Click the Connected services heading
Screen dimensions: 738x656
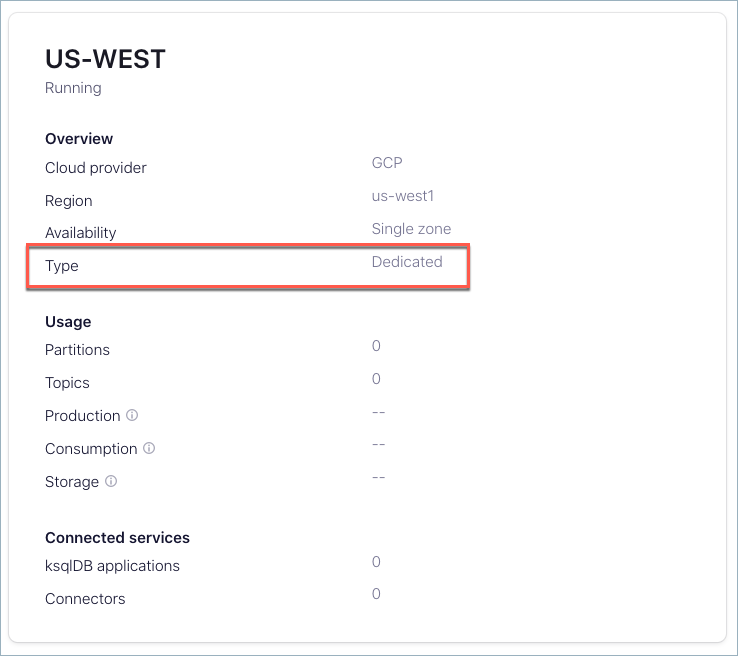[117, 538]
